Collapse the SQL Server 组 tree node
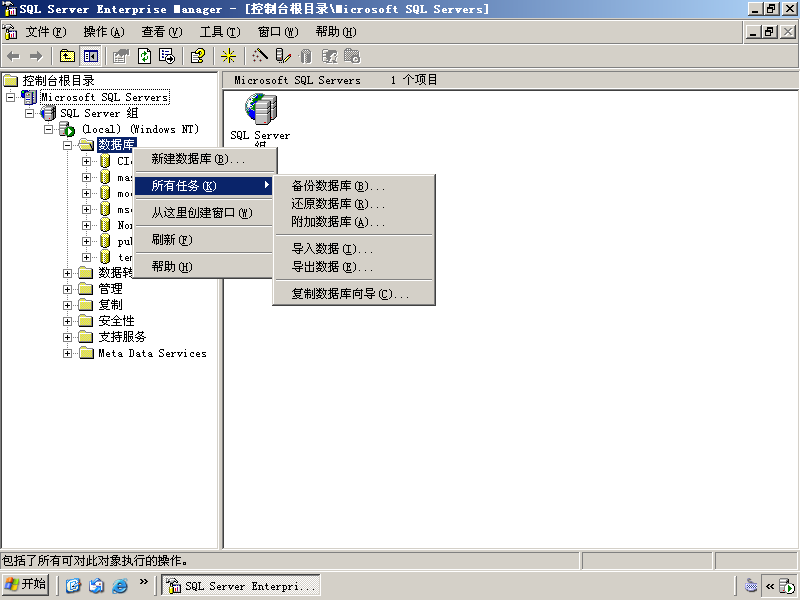 coord(30,113)
